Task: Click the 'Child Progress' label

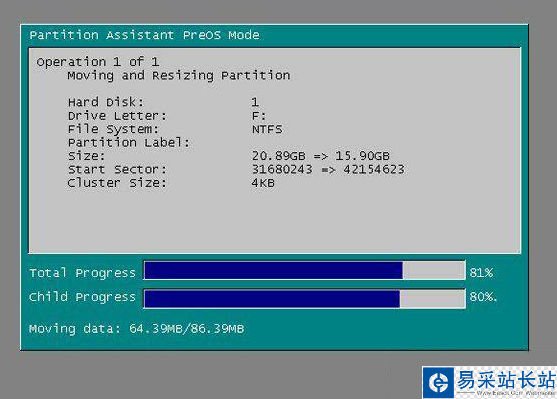Action: [82, 297]
